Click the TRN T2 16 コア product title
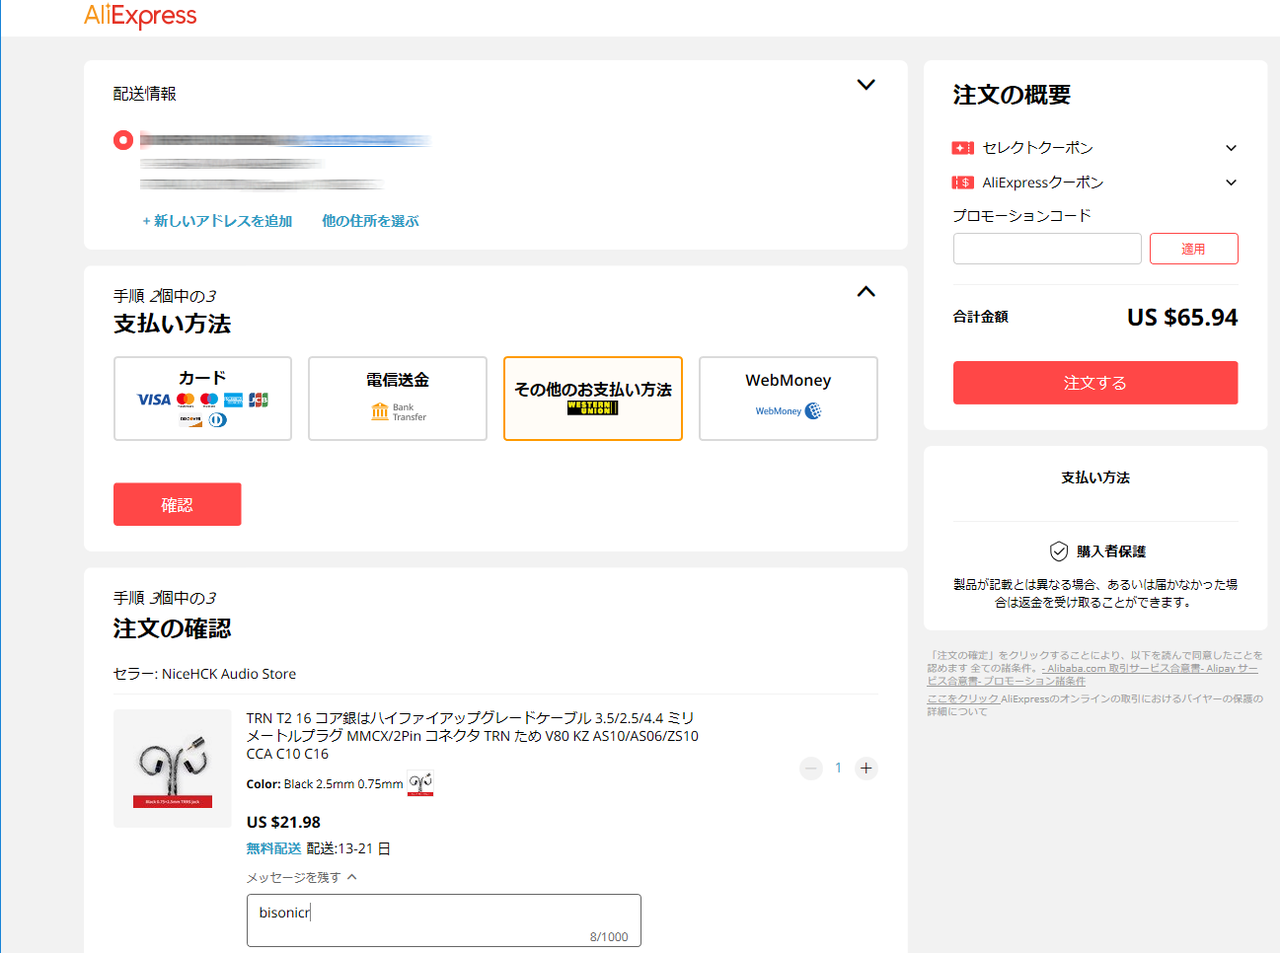 pos(472,736)
